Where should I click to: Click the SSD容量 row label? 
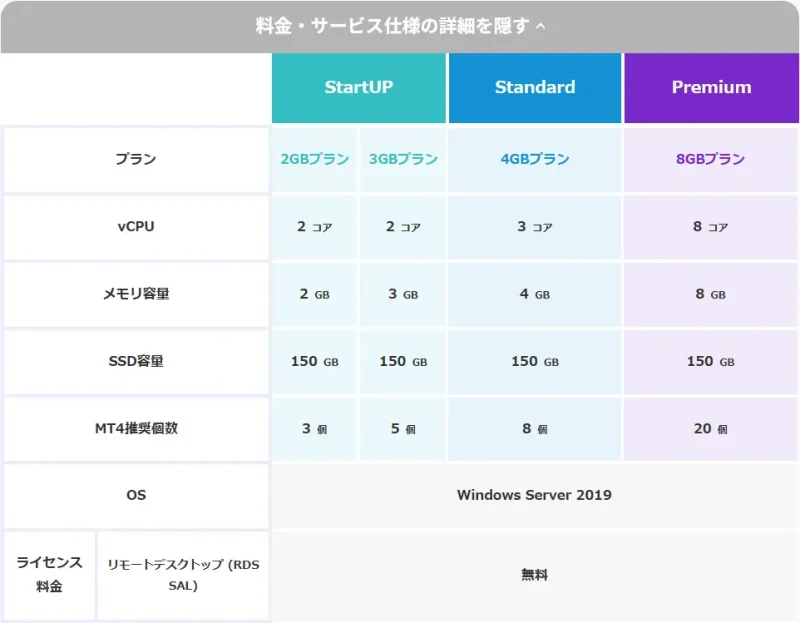point(136,361)
